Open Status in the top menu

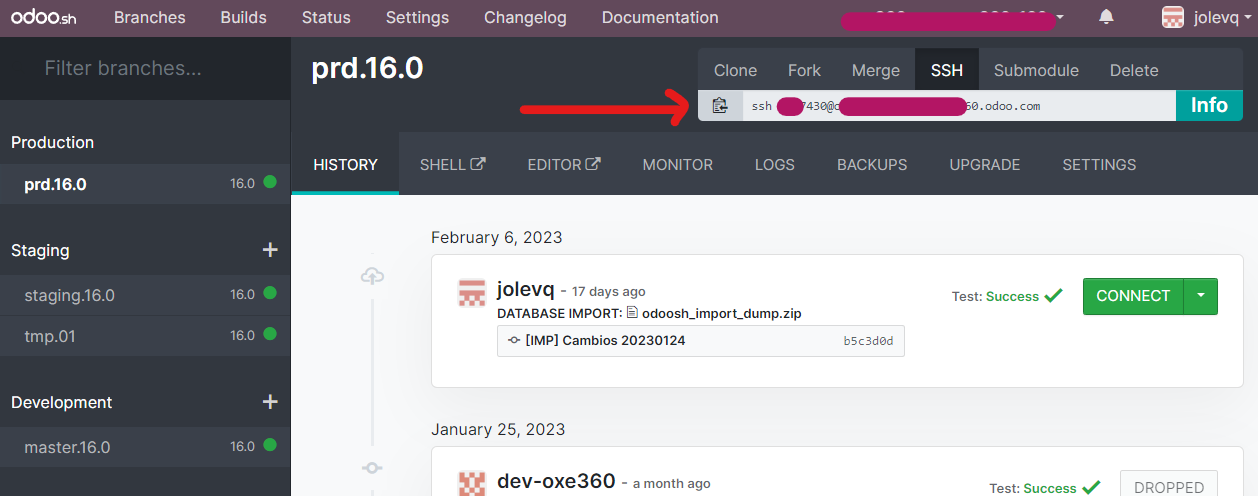click(326, 17)
